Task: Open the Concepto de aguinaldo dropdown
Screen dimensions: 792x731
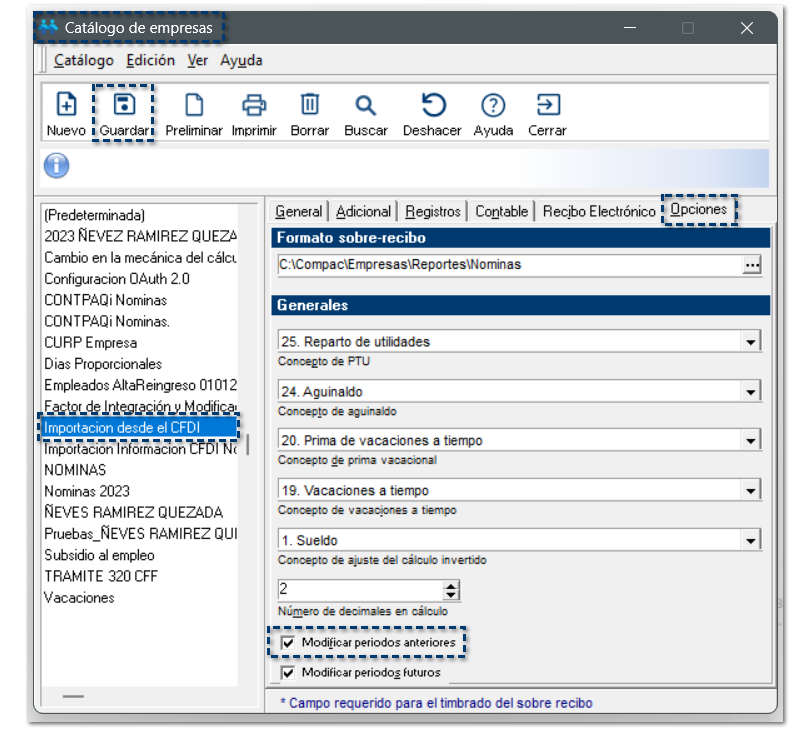Action: pyautogui.click(x=750, y=392)
